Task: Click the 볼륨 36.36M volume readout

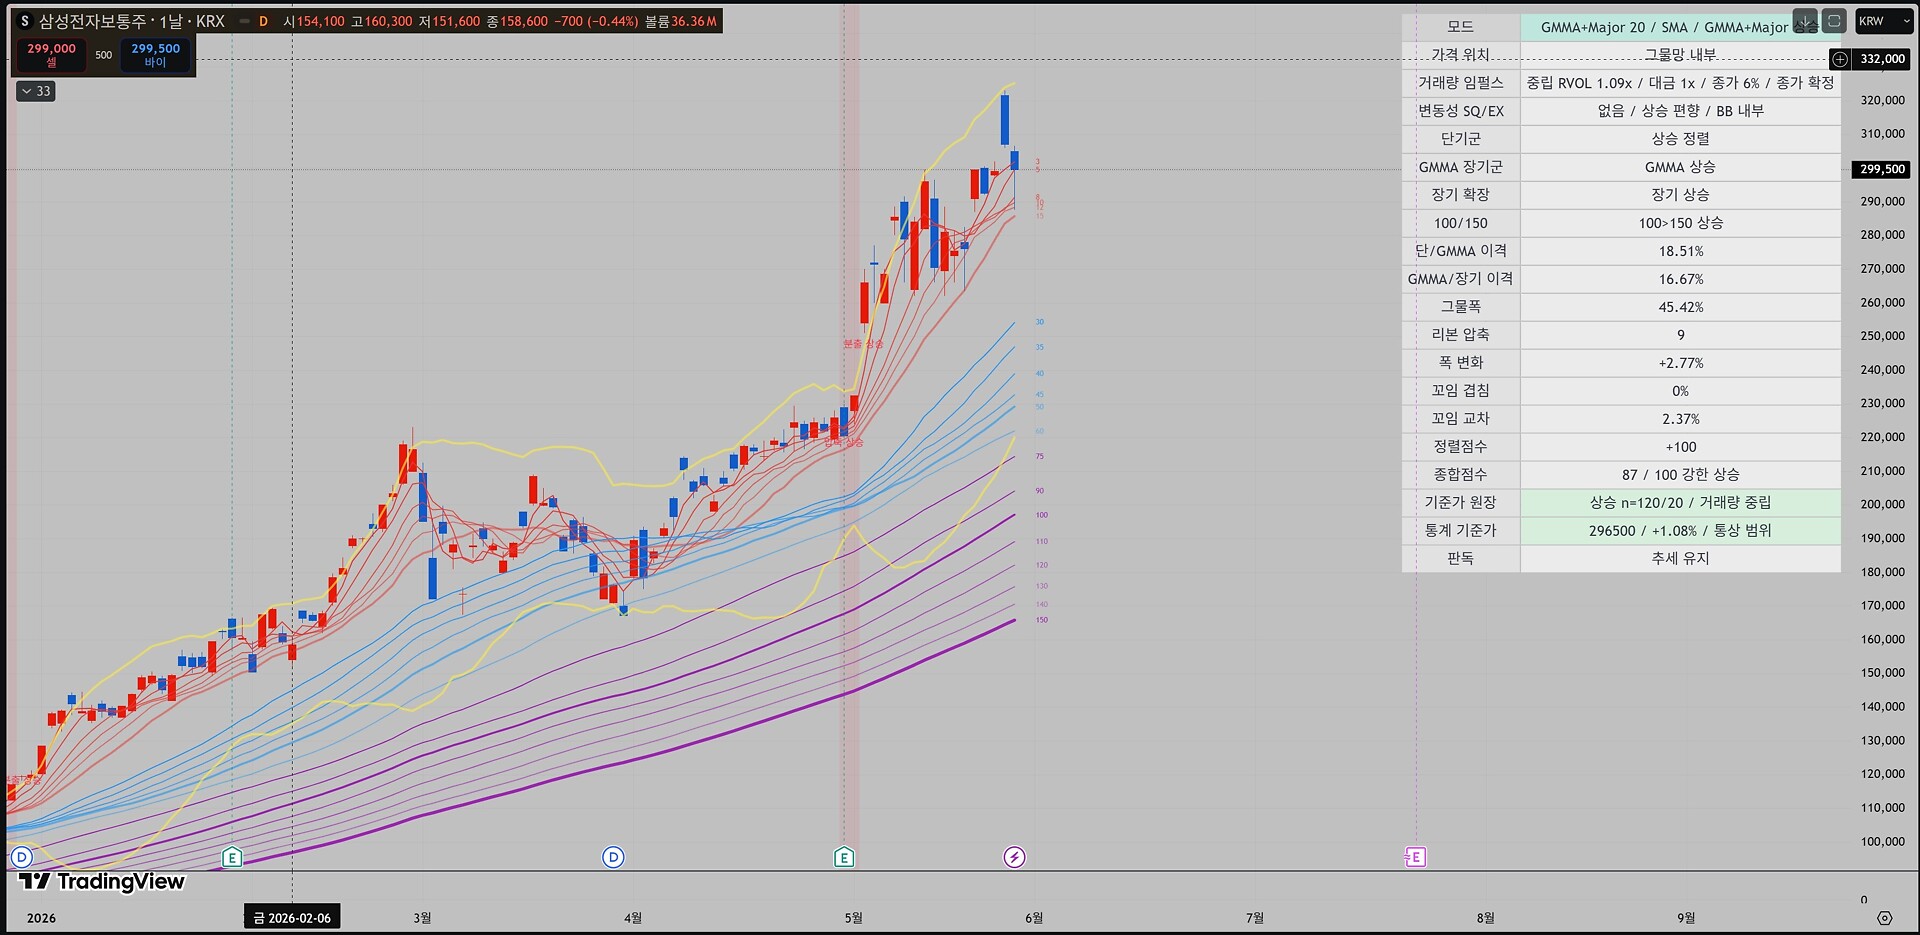Action: 681,21
